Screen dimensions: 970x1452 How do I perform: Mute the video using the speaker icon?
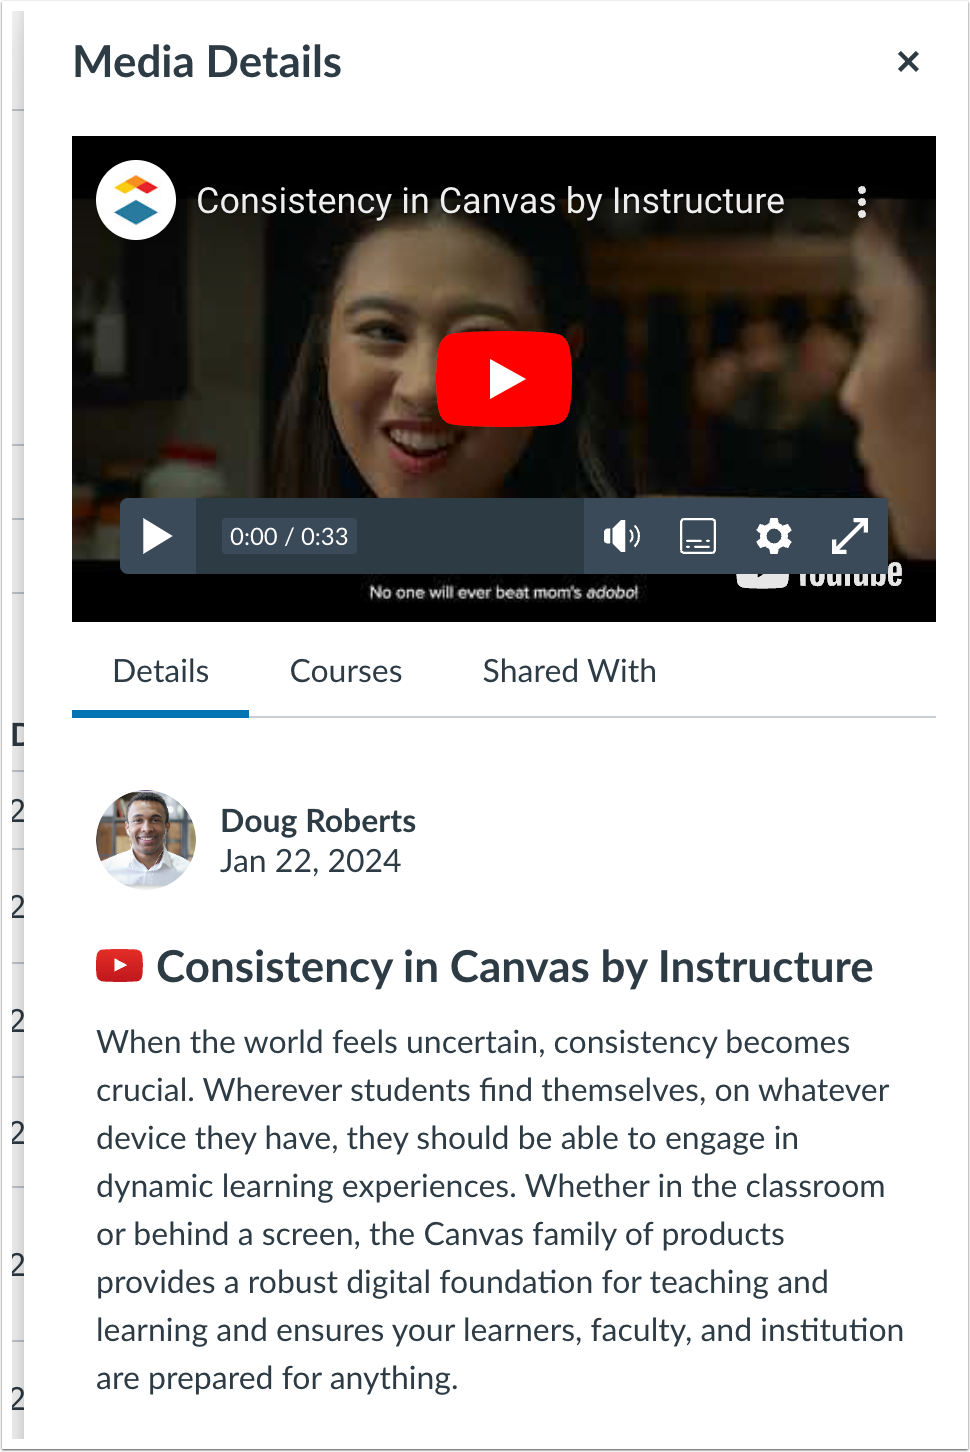click(622, 536)
